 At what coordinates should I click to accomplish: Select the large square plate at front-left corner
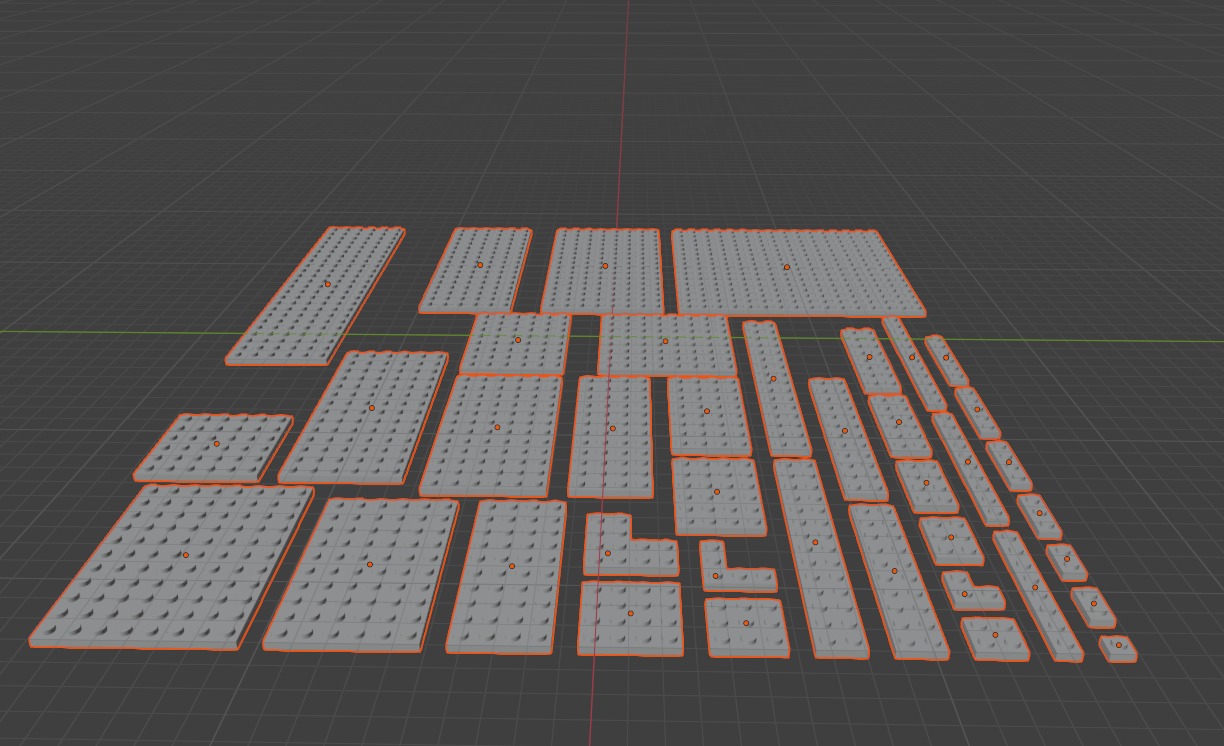(x=172, y=567)
